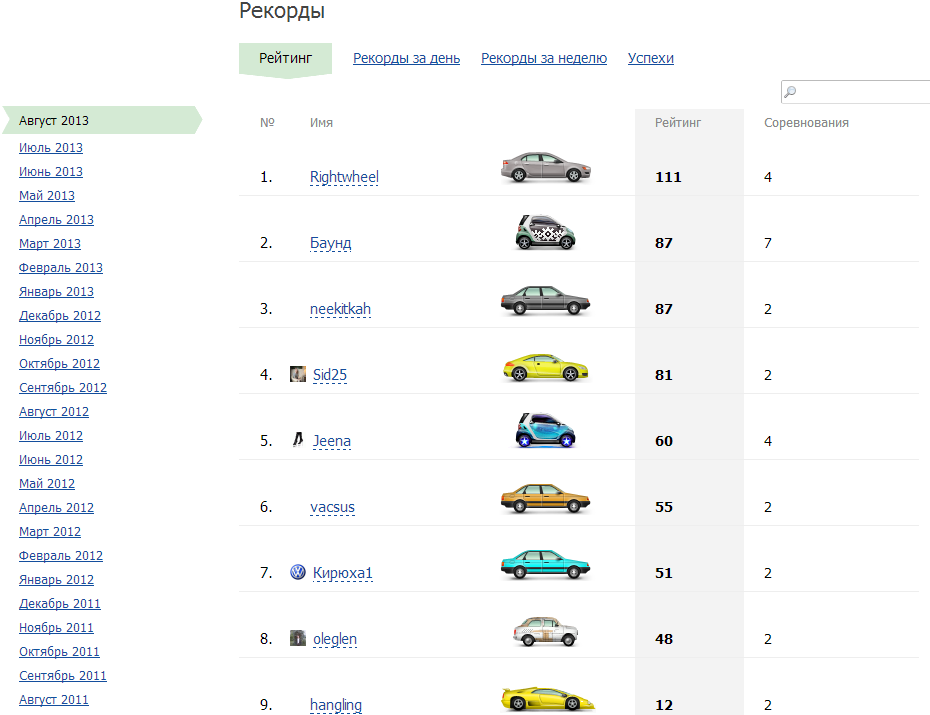930x715 pixels.
Task: Click the Соревнования column header
Action: click(806, 123)
